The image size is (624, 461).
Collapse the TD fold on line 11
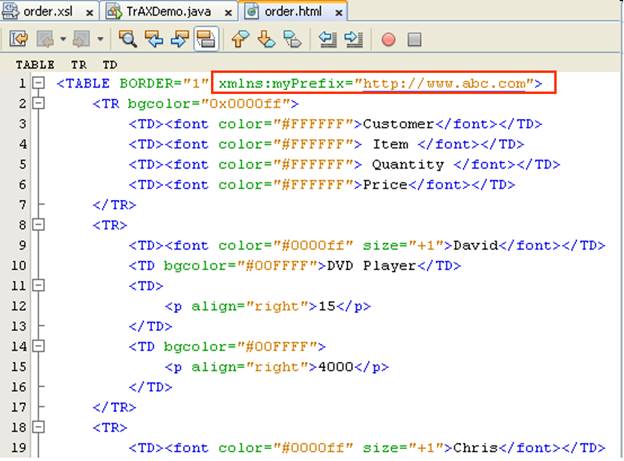(39, 285)
